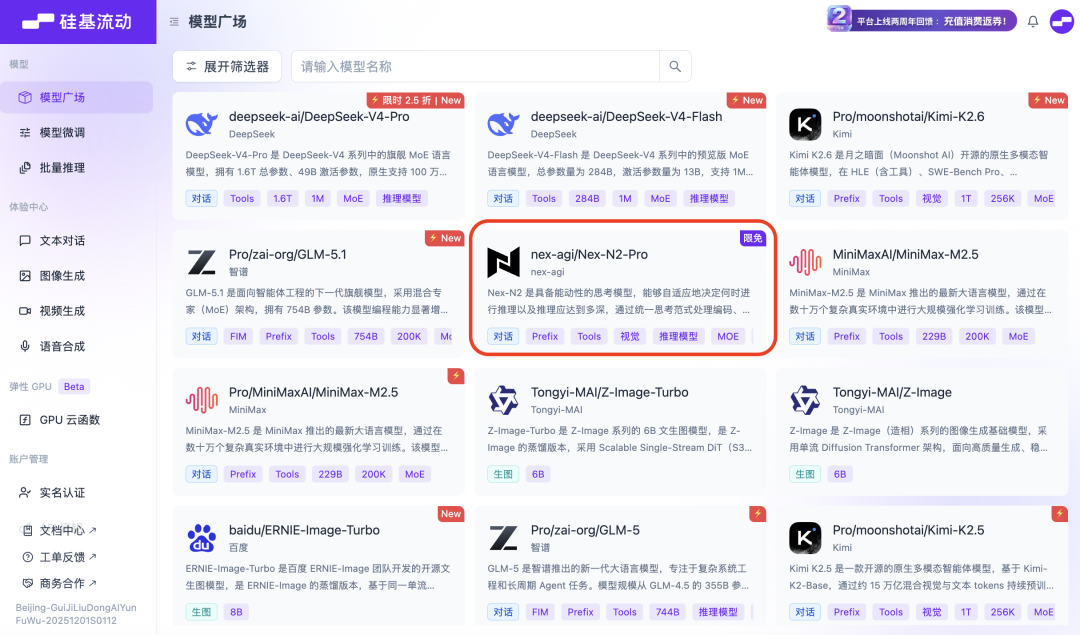
Task: Click the 模型微调 sliders icon
Action: (x=25, y=132)
